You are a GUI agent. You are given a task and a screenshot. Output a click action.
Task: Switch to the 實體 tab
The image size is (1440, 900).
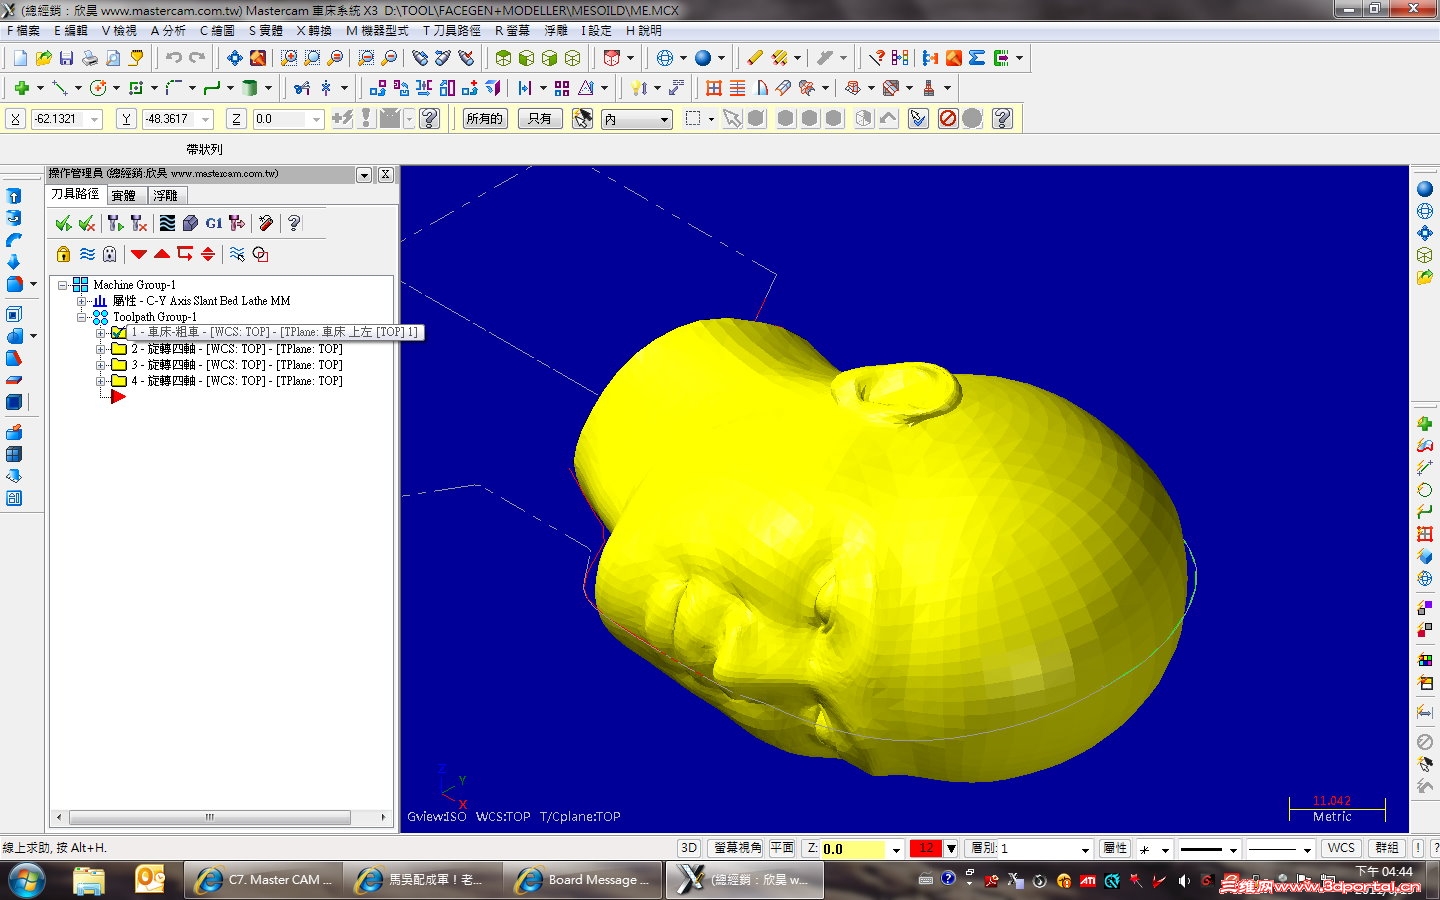pyautogui.click(x=124, y=195)
